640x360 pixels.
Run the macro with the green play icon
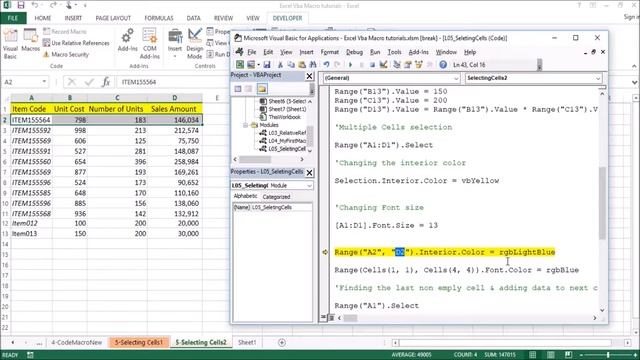click(350, 64)
